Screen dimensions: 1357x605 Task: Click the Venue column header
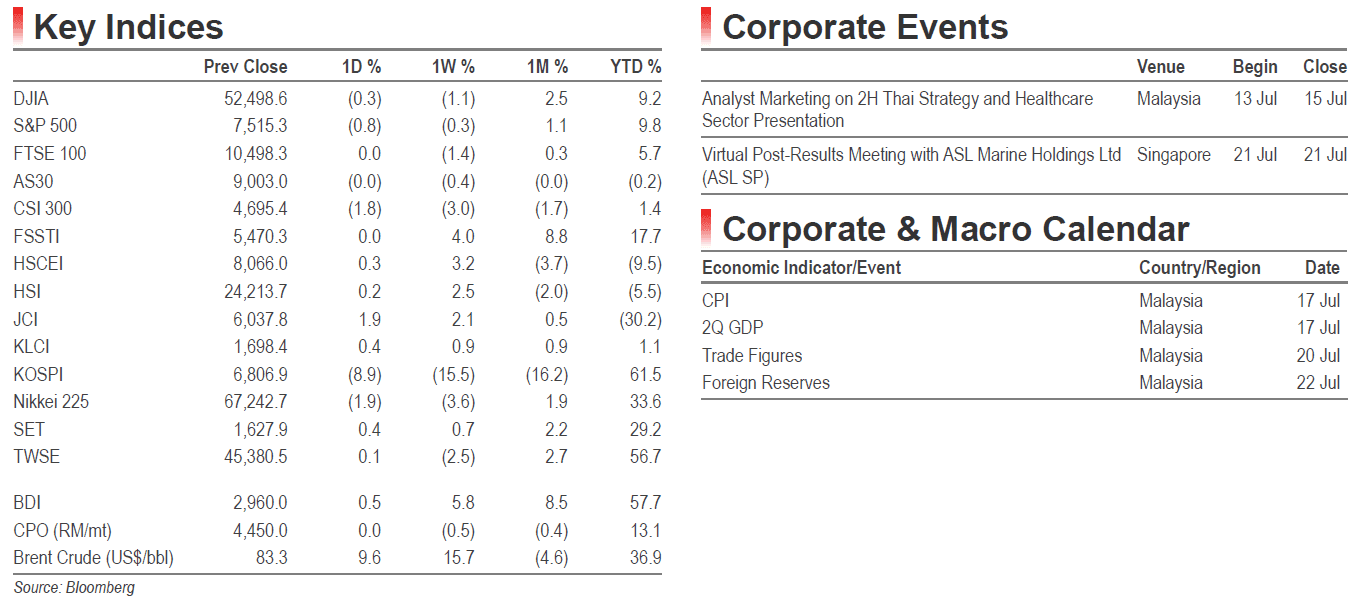1161,67
